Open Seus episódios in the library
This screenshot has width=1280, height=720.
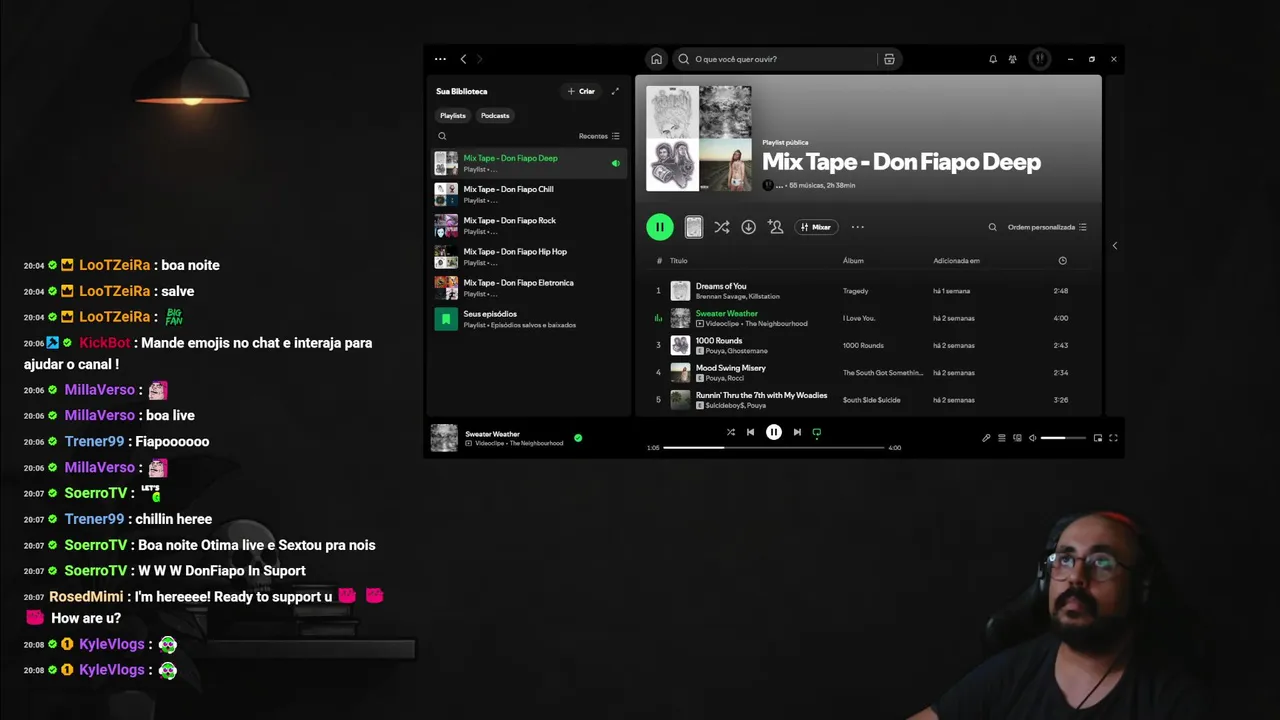click(529, 319)
